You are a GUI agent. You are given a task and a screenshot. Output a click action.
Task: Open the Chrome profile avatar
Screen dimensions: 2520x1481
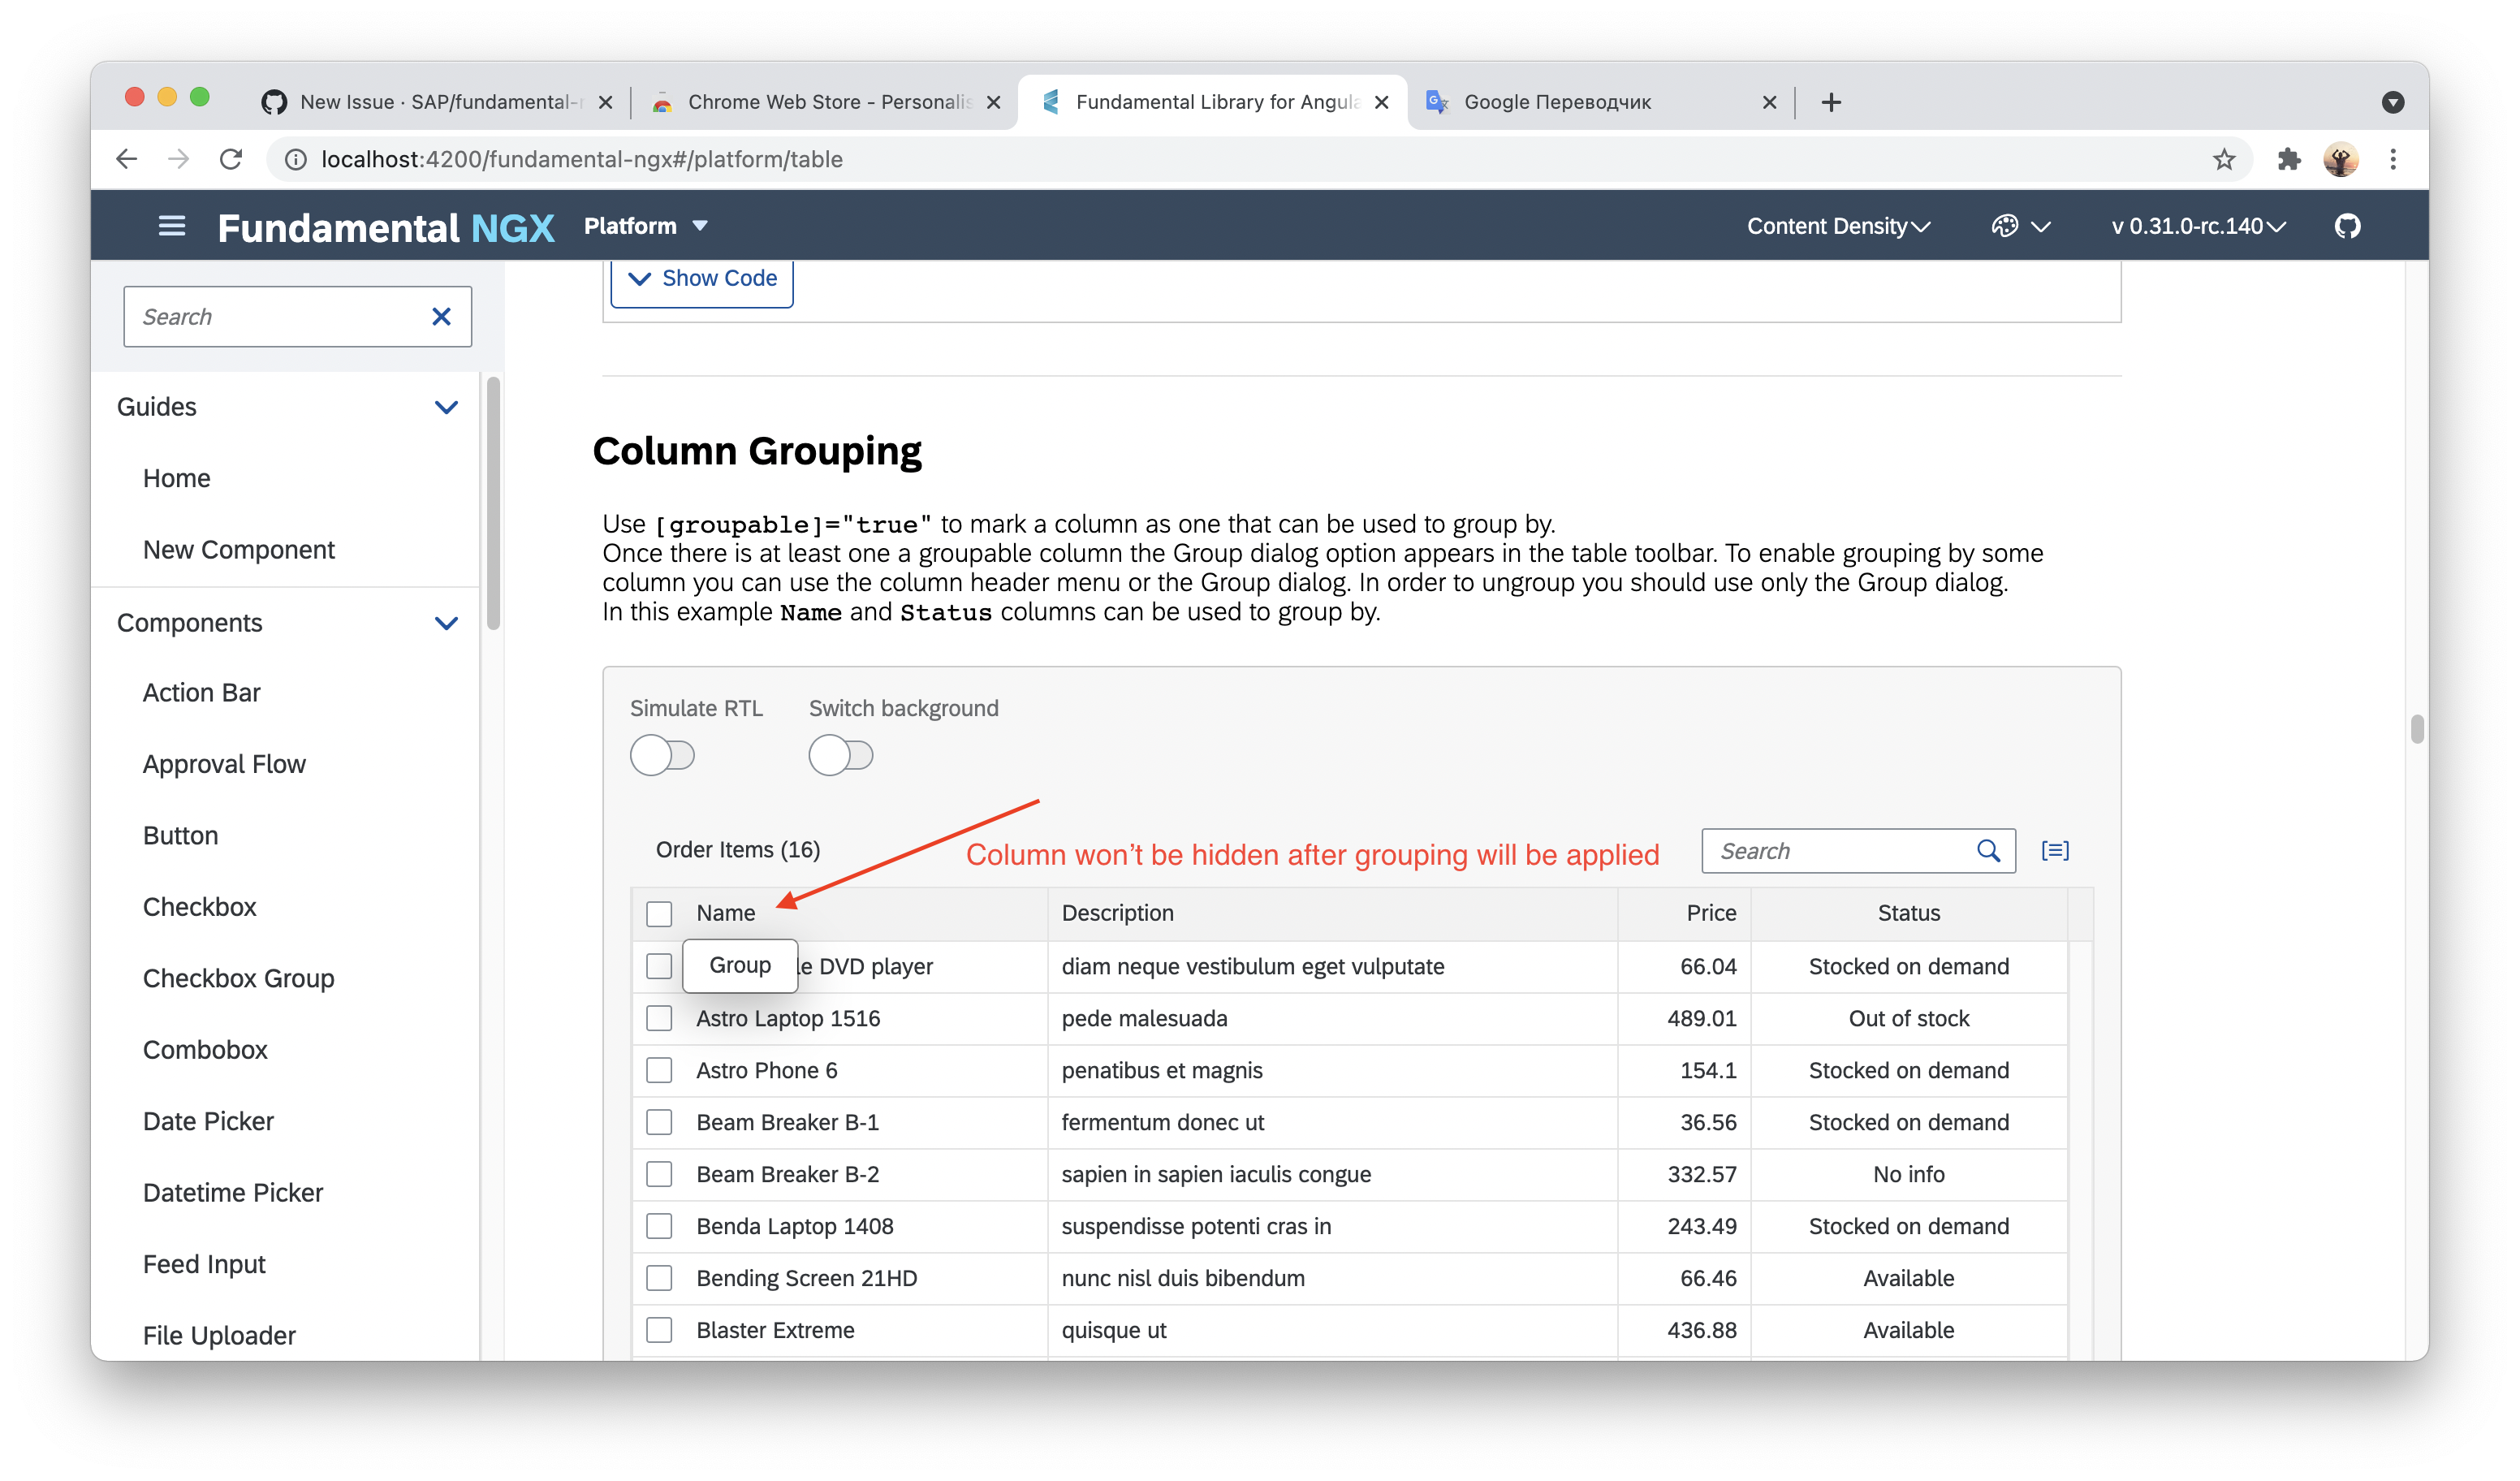[2341, 159]
